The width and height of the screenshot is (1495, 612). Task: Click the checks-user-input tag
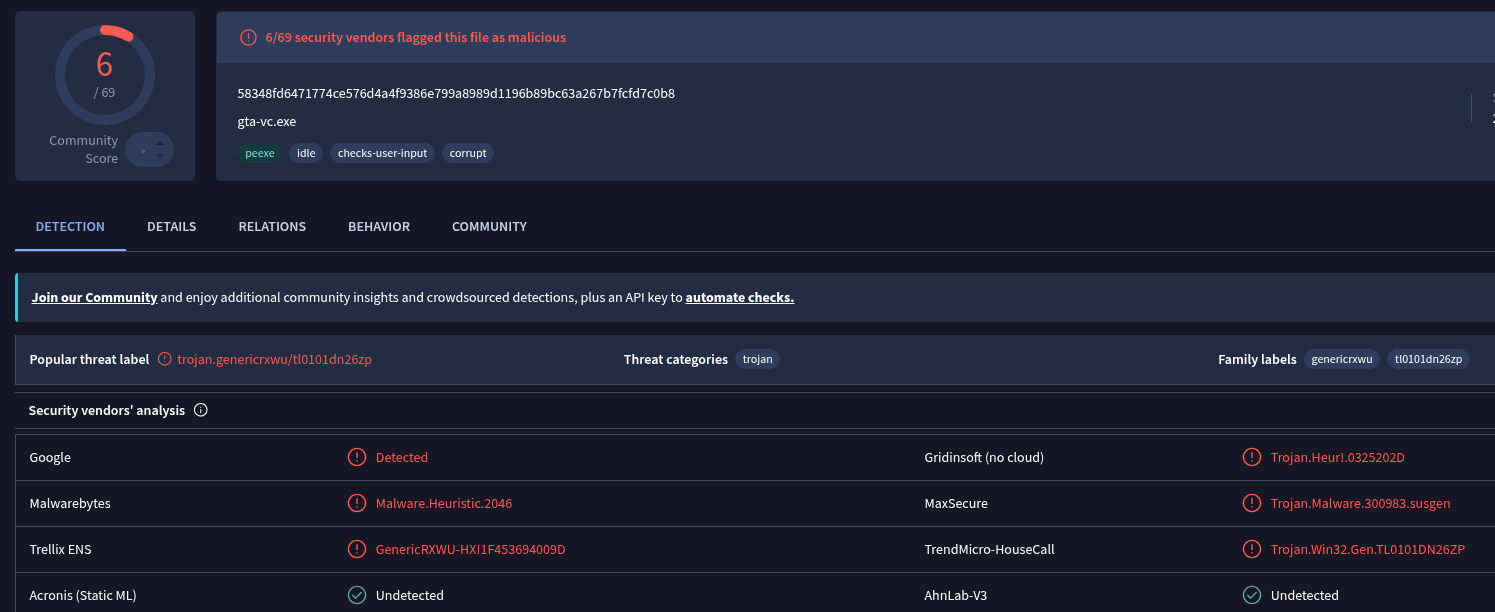click(382, 153)
